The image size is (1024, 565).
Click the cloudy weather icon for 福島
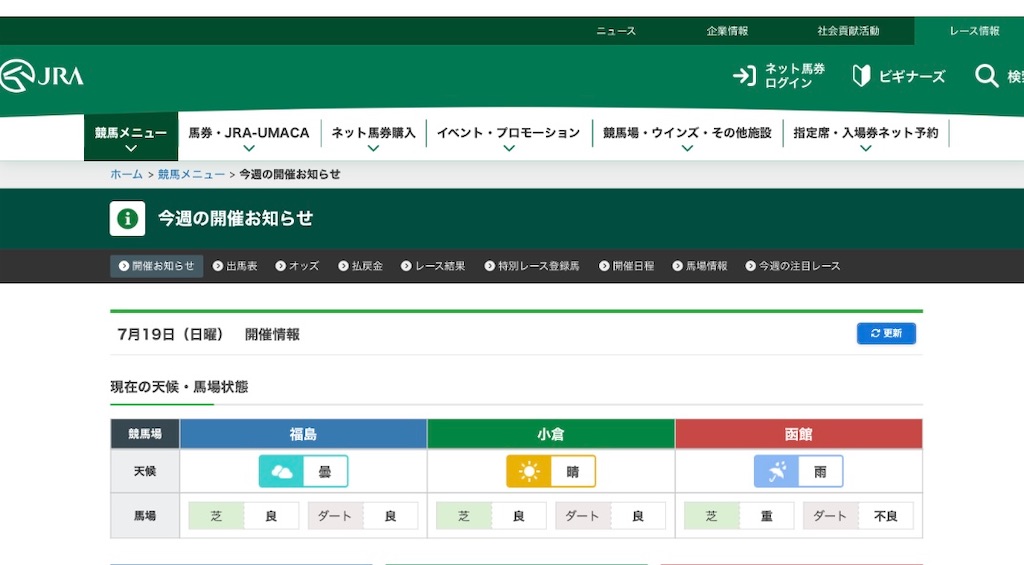pos(281,472)
